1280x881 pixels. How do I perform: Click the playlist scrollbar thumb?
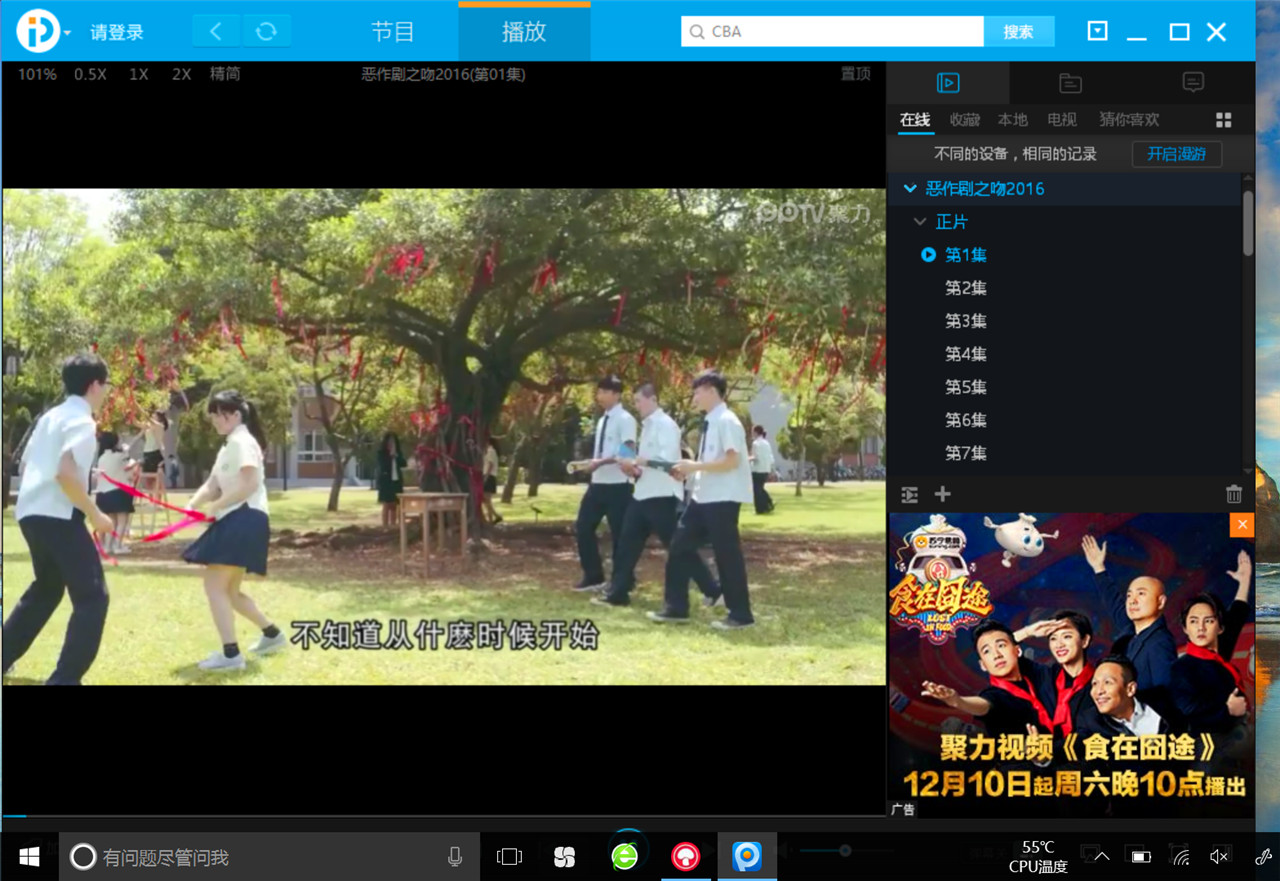tap(1248, 223)
